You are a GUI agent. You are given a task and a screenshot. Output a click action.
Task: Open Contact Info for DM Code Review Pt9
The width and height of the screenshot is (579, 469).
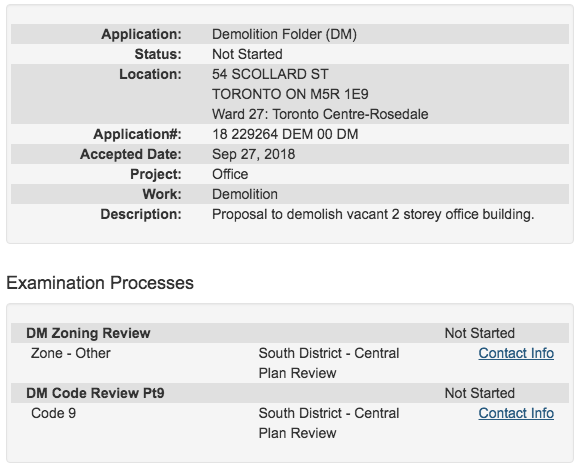(516, 413)
